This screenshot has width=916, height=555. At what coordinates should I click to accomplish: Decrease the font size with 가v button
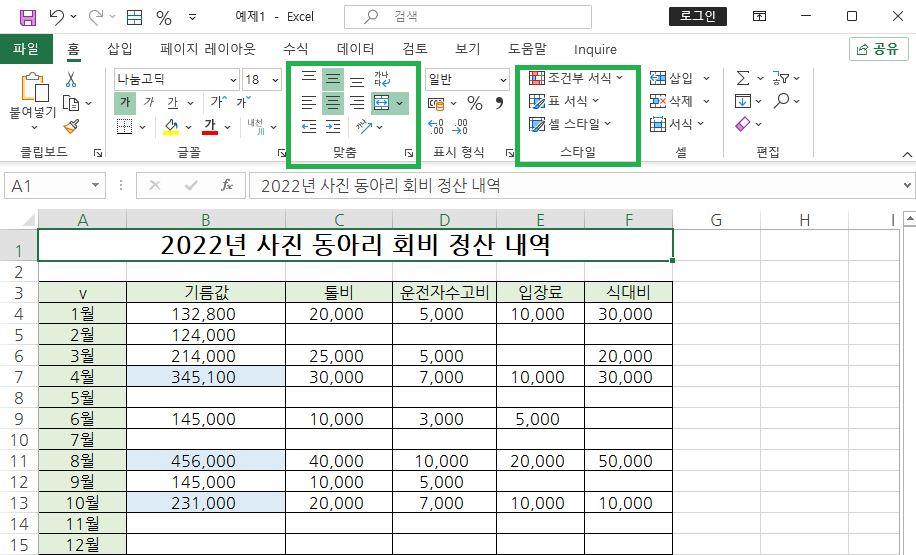[244, 103]
